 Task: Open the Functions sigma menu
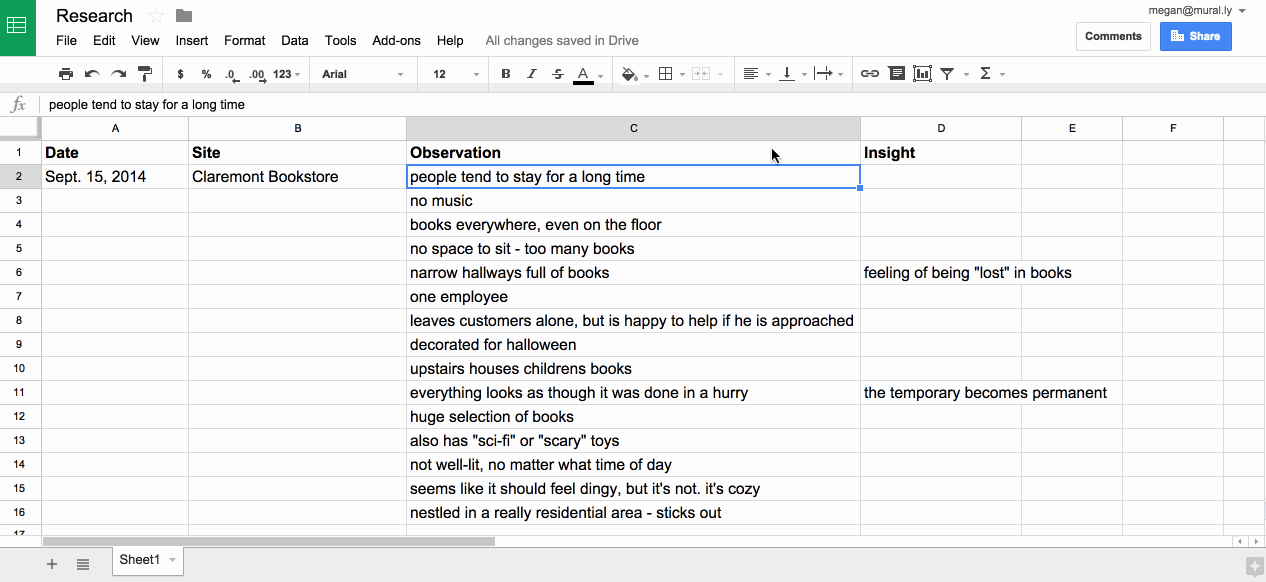coord(985,74)
